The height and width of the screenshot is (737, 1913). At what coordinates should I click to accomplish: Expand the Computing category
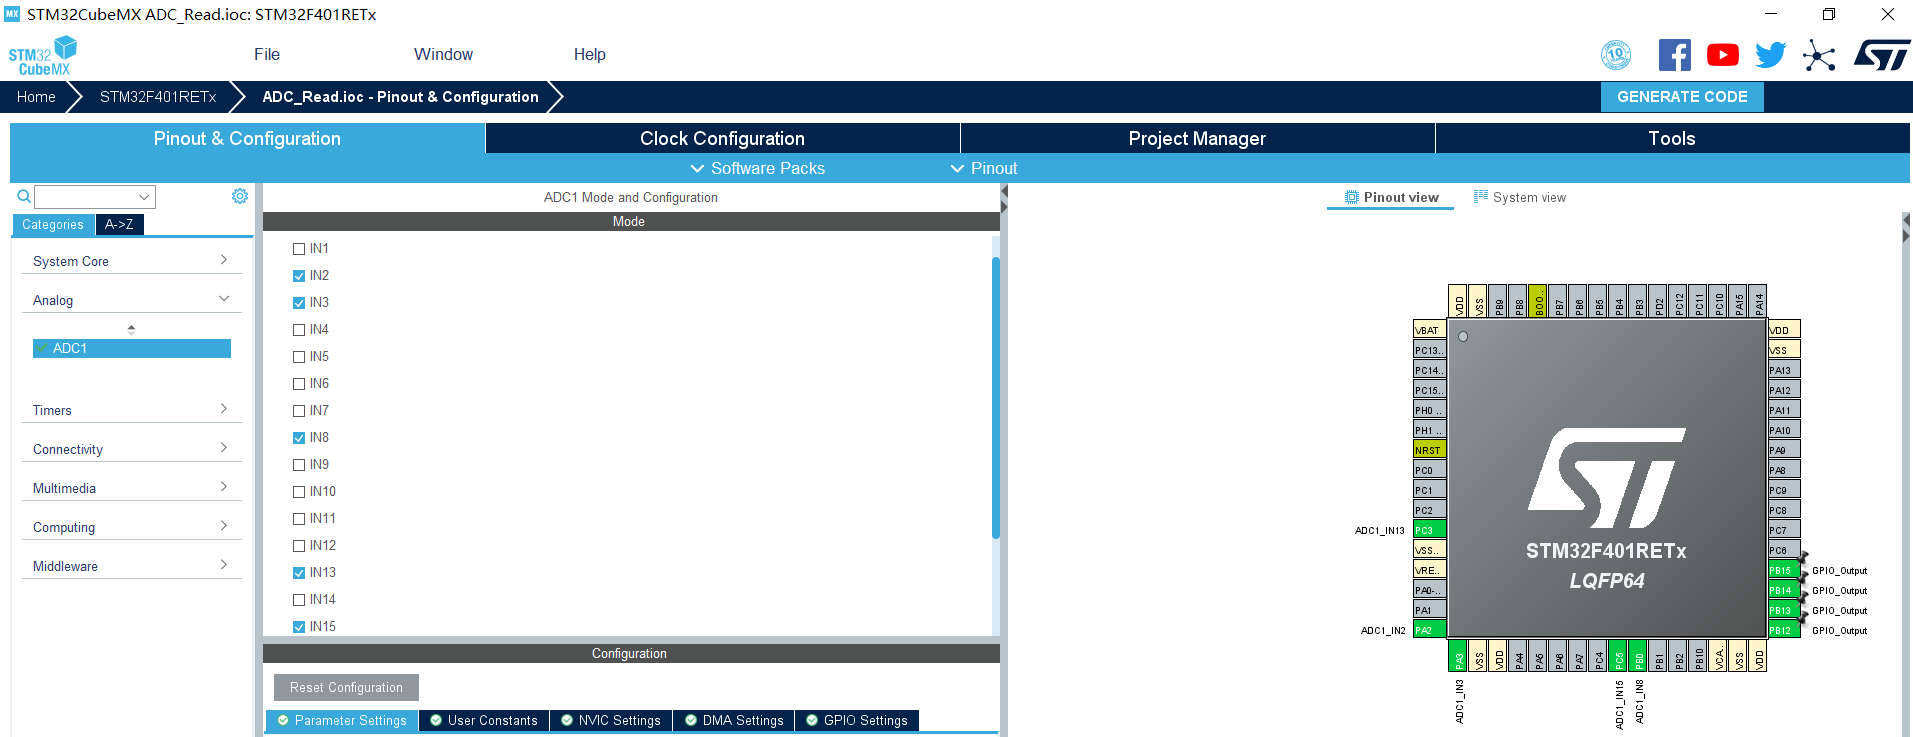131,527
